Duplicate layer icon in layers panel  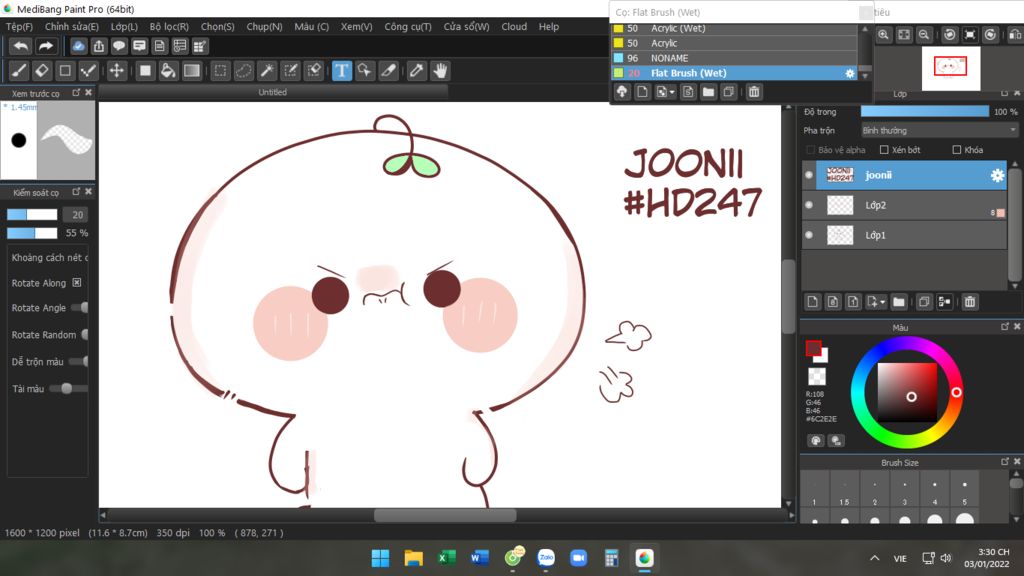(x=924, y=302)
